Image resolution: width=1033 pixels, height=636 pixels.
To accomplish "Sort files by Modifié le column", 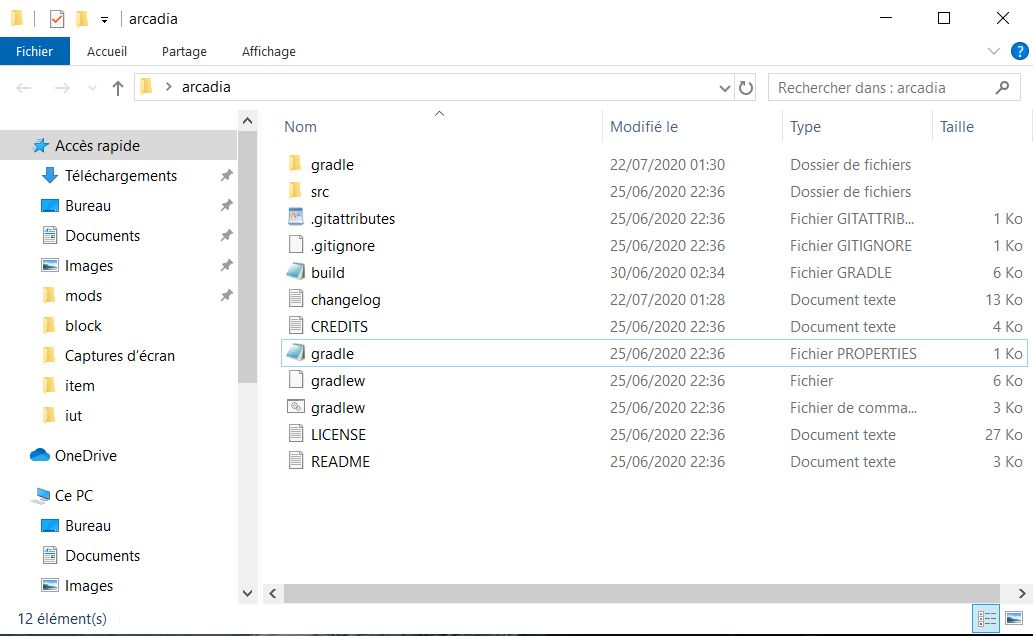I will tap(644, 127).
